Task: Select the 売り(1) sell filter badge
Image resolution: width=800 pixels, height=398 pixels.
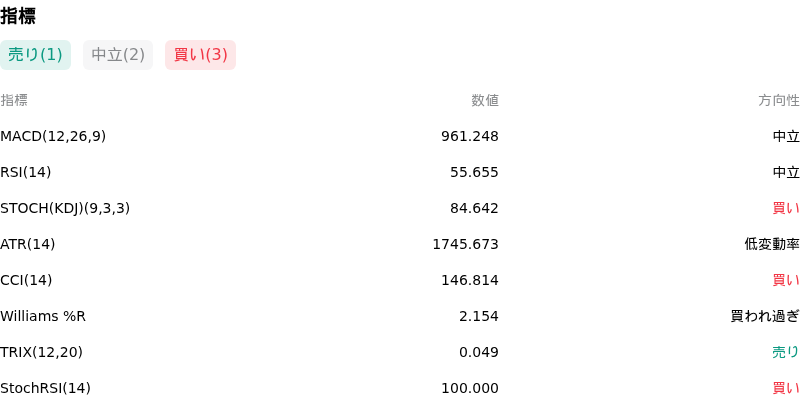Action: click(x=35, y=55)
